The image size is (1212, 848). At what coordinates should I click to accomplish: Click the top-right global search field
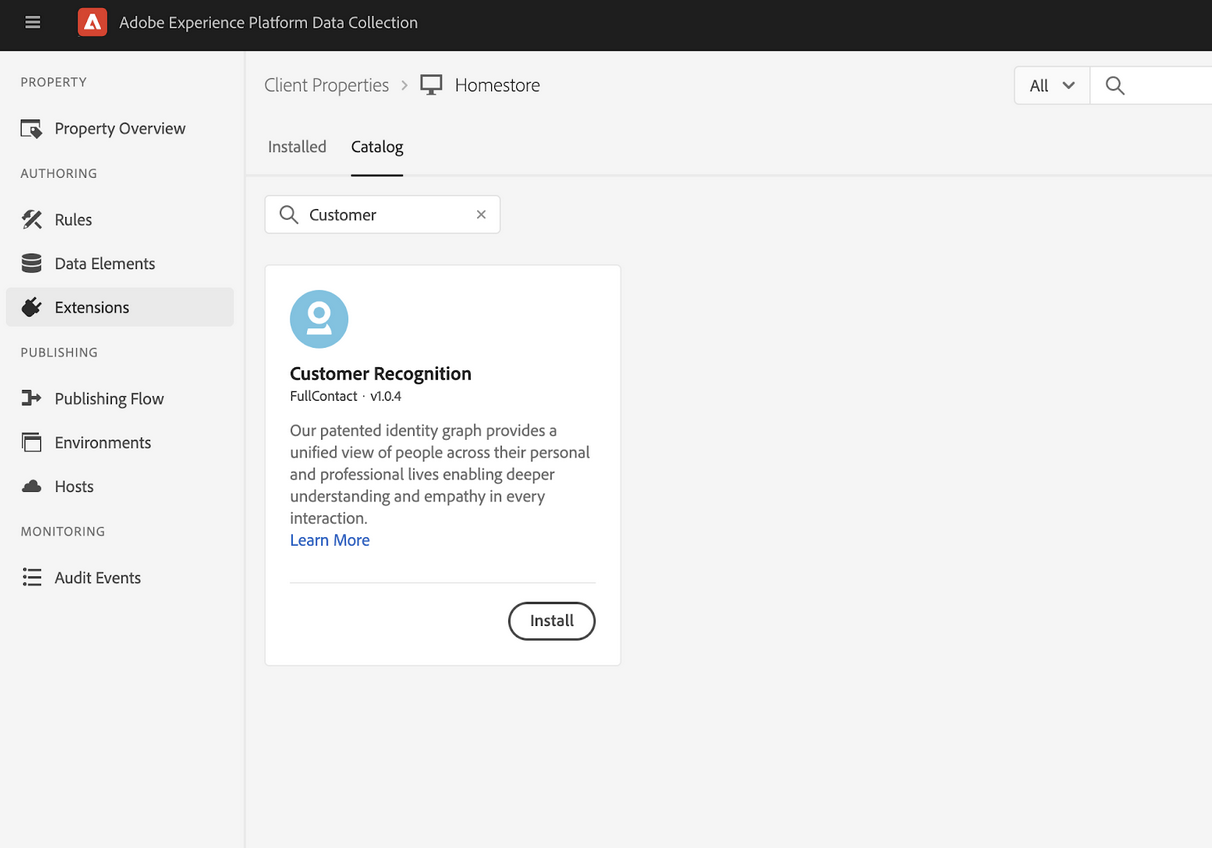(x=1151, y=85)
